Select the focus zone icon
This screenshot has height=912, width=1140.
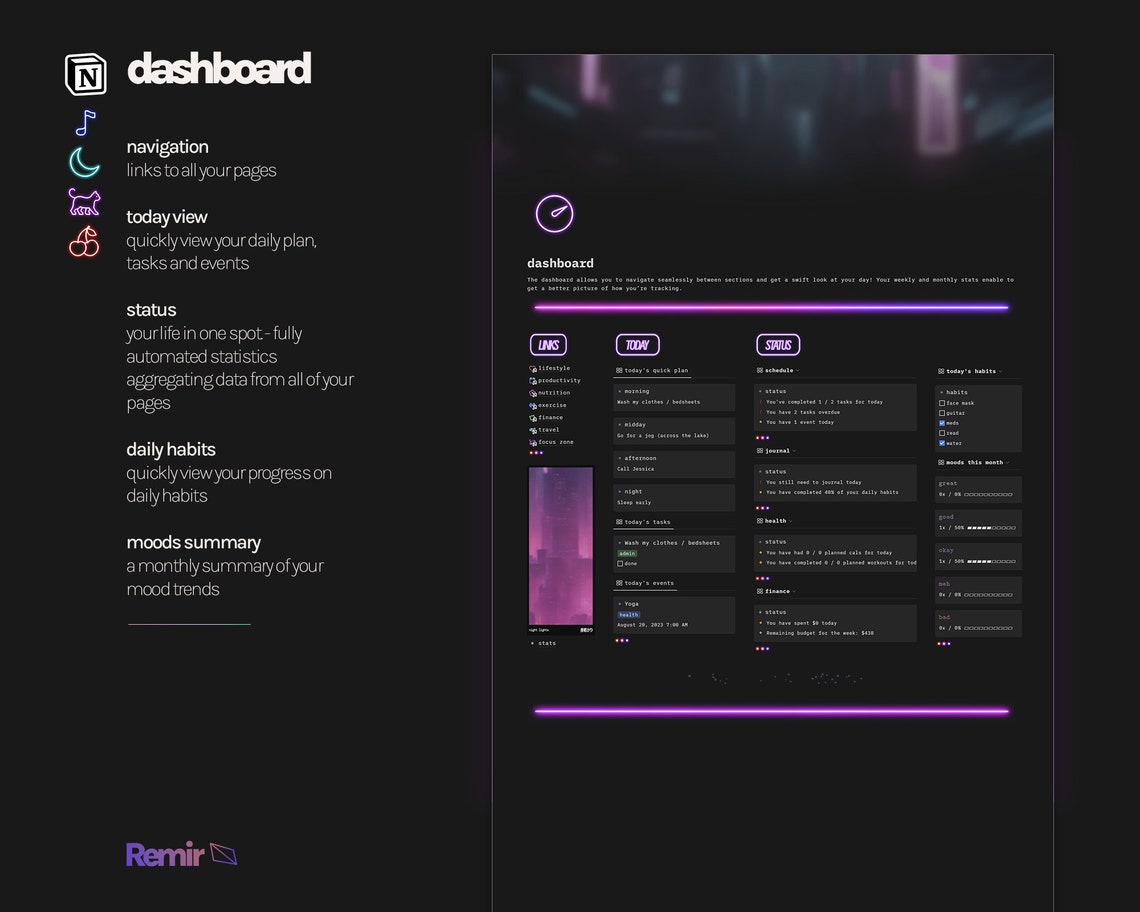tap(531, 442)
